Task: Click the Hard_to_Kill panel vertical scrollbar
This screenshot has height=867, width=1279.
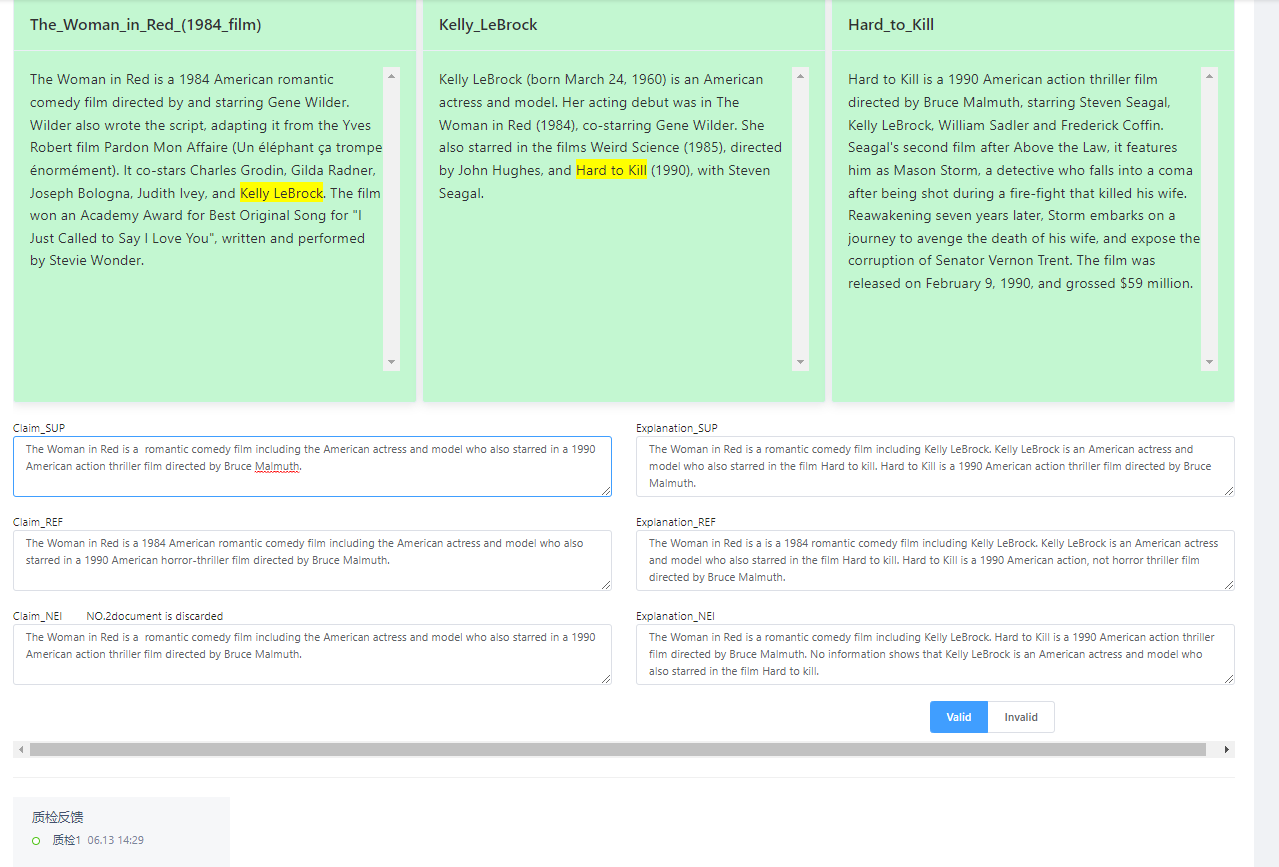Action: pyautogui.click(x=1209, y=219)
